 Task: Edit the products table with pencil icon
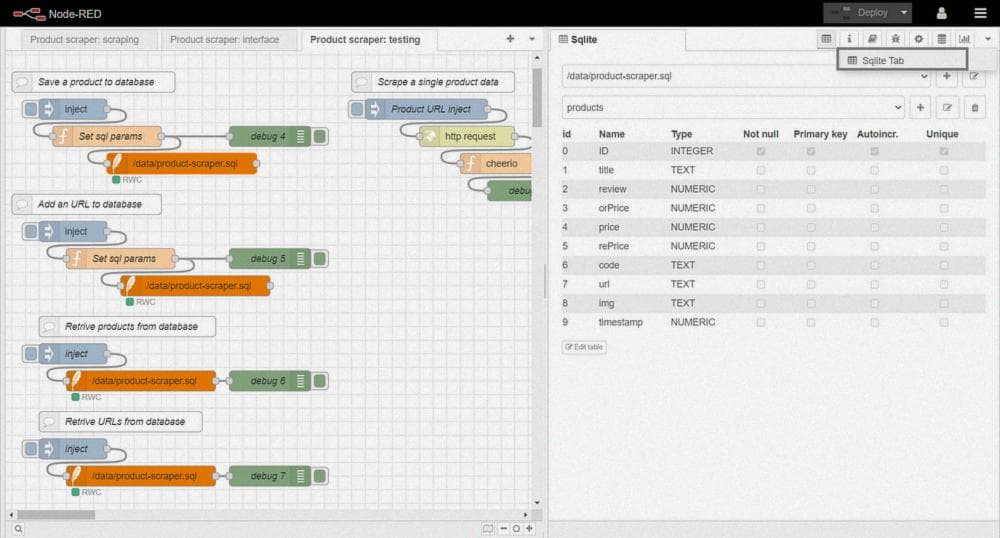tap(948, 108)
